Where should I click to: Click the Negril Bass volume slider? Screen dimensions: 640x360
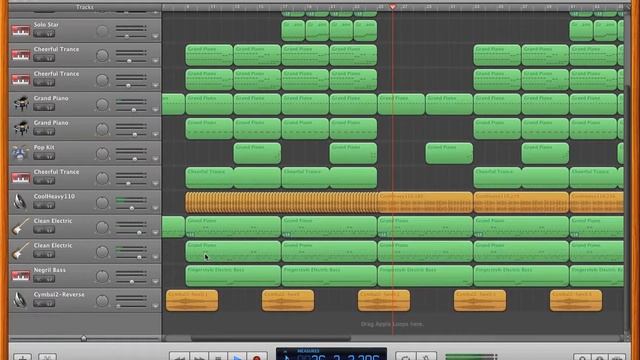click(x=131, y=281)
